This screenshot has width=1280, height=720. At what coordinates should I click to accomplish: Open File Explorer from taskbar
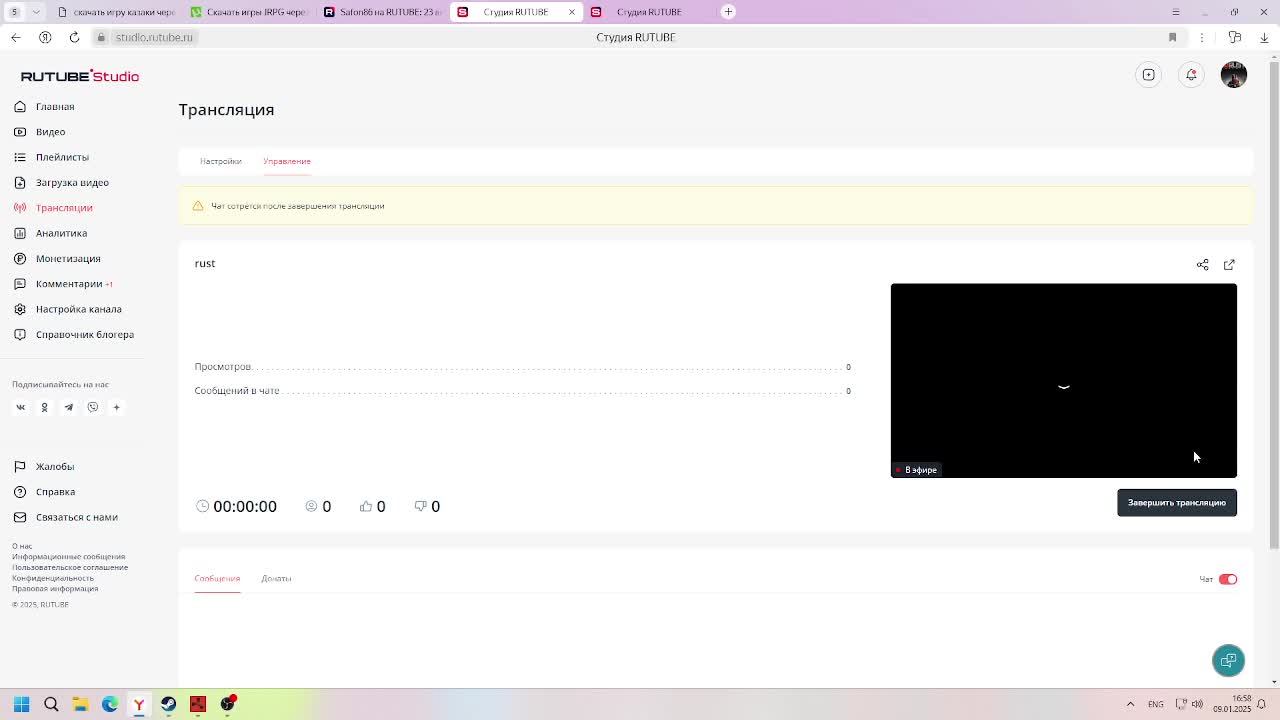tap(80, 704)
